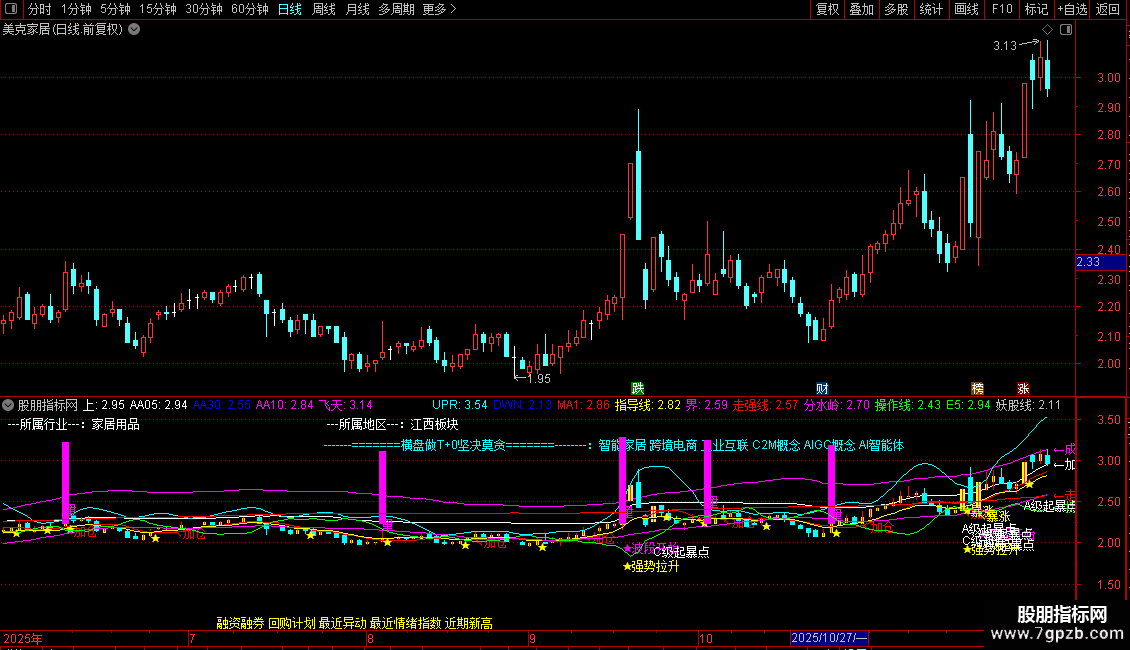The image size is (1130, 650).
Task: Click the 1.95 low price label
Action: [539, 378]
